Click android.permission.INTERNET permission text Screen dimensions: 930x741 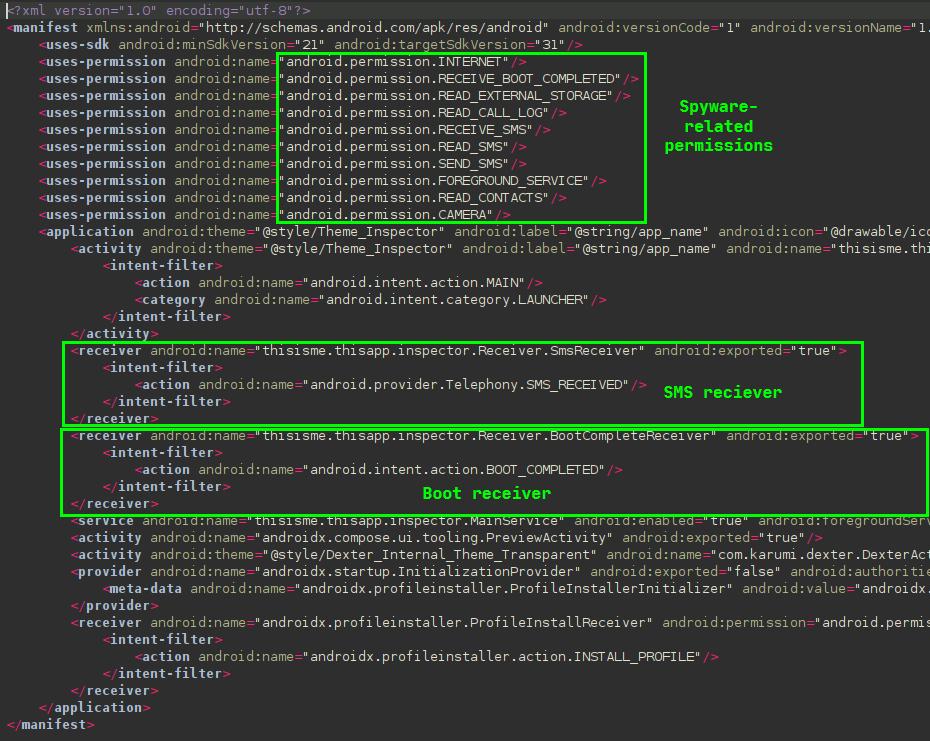(x=394, y=62)
